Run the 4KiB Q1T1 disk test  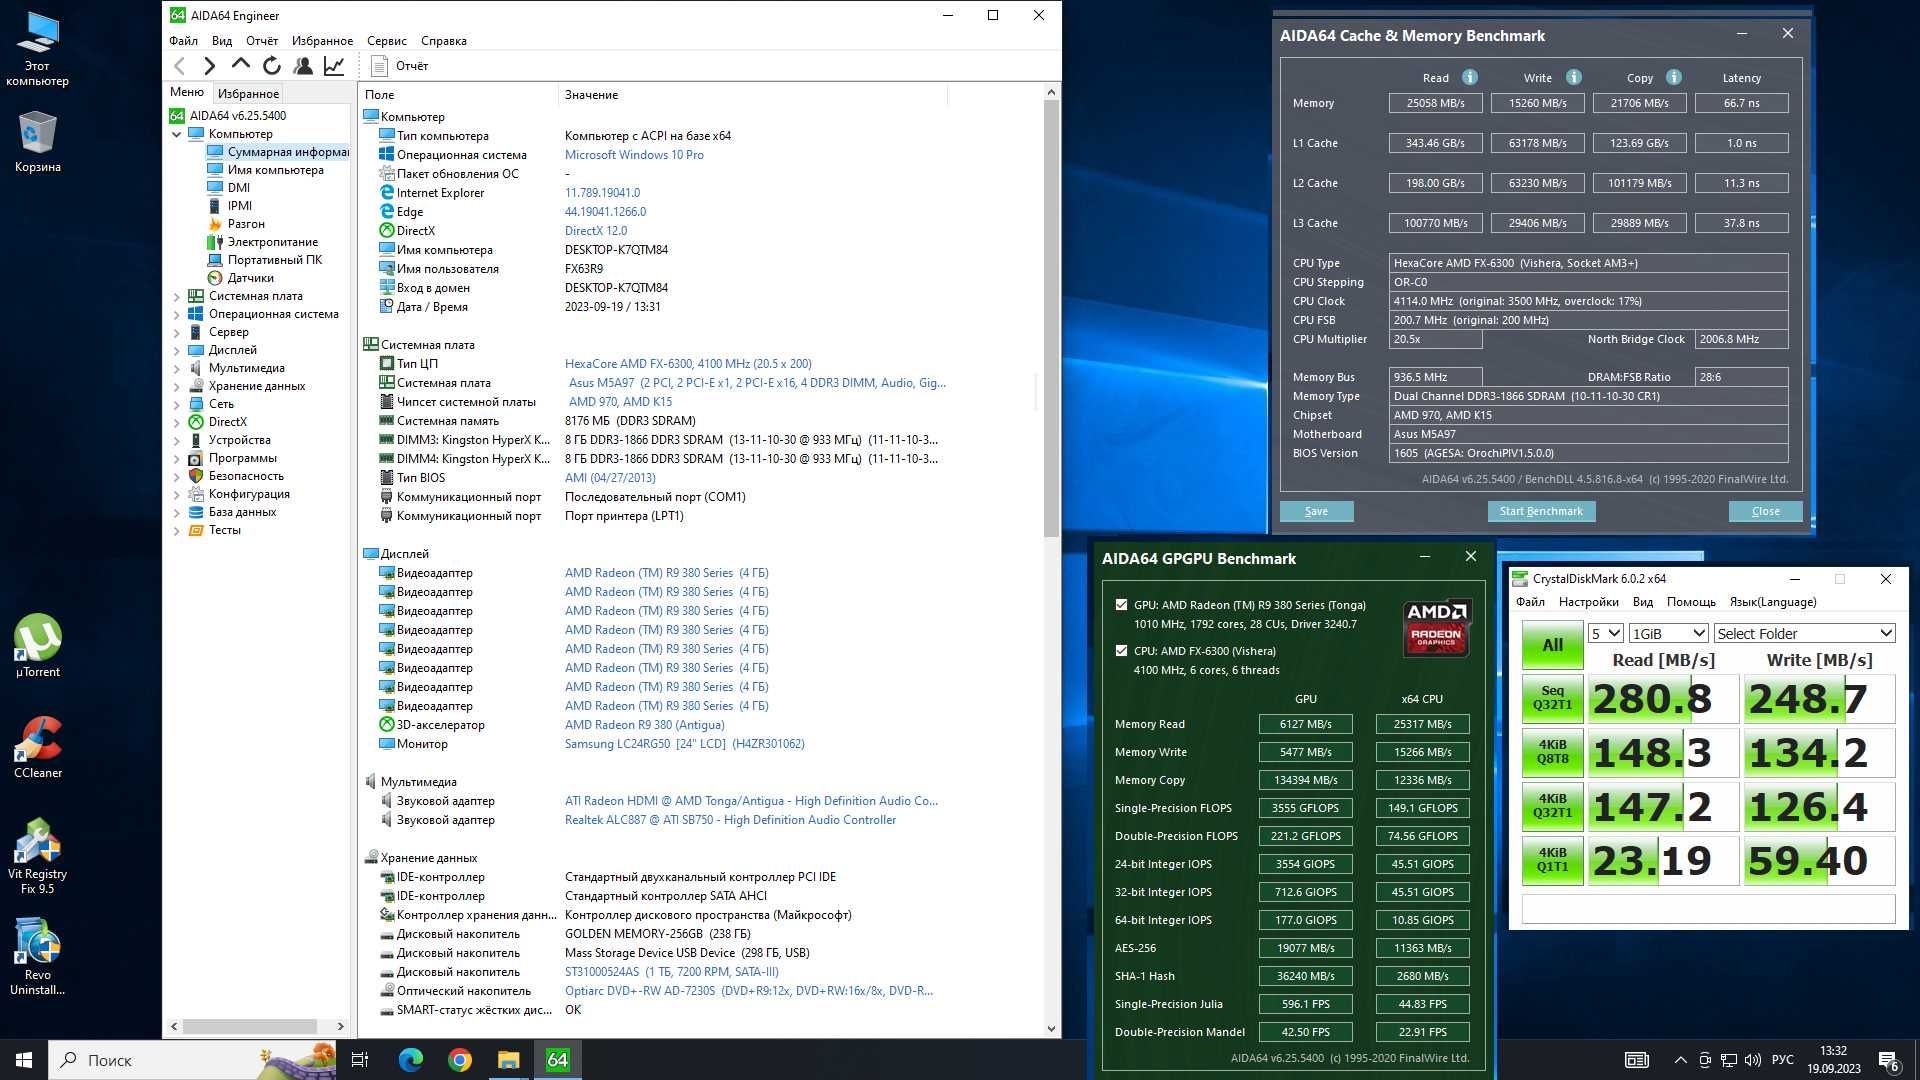[1552, 860]
